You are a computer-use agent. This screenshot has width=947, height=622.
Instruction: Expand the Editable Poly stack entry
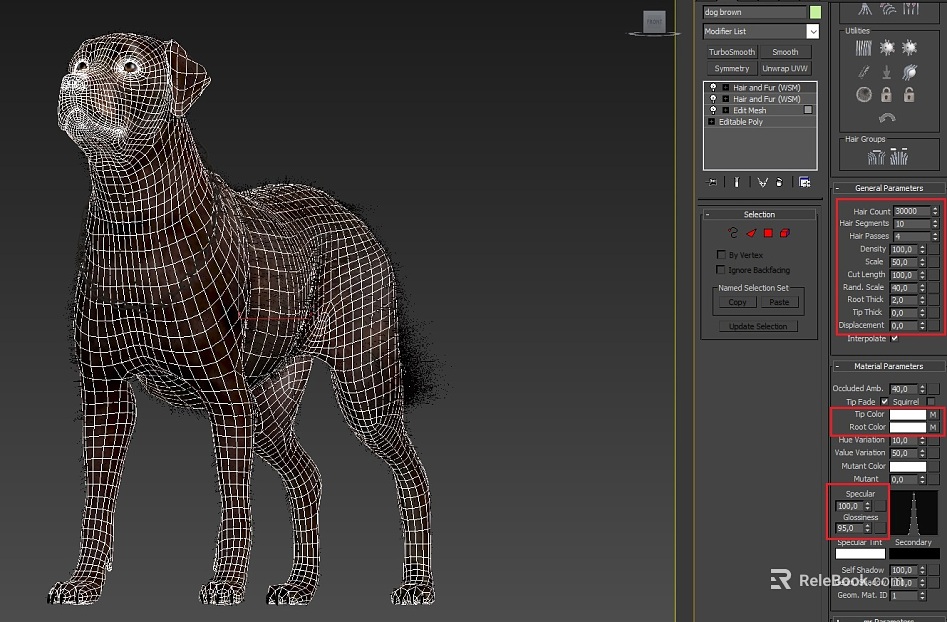711,122
